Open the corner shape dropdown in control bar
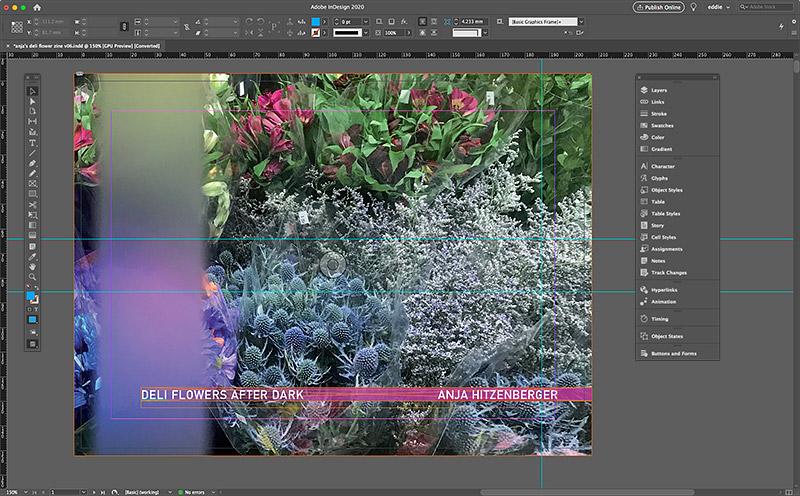The image size is (800, 496). tap(485, 33)
